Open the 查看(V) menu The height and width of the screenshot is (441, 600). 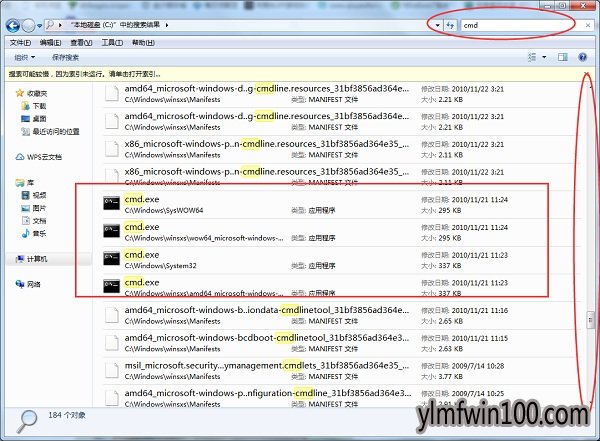coord(81,42)
